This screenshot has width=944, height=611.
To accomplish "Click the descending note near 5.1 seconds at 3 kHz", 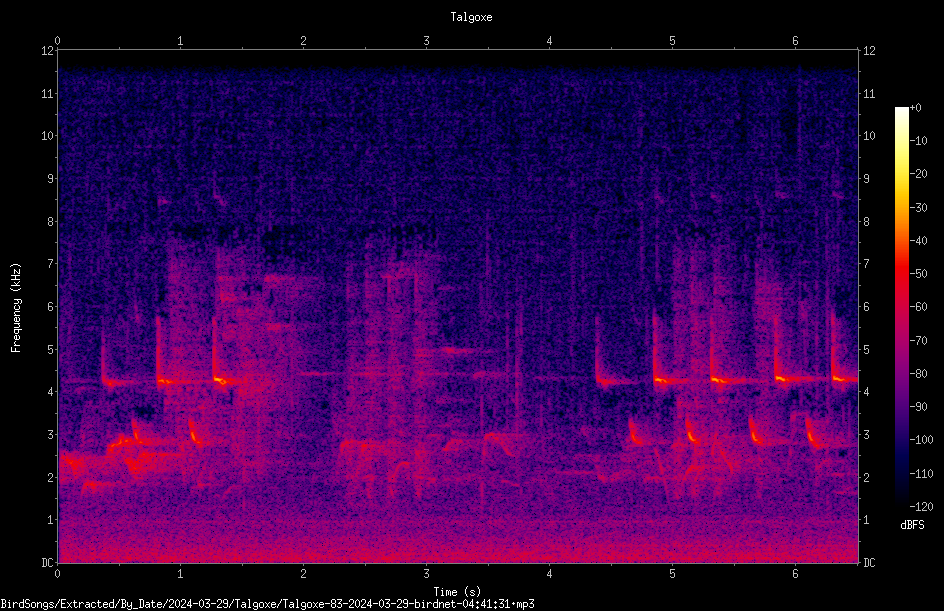I will click(691, 432).
